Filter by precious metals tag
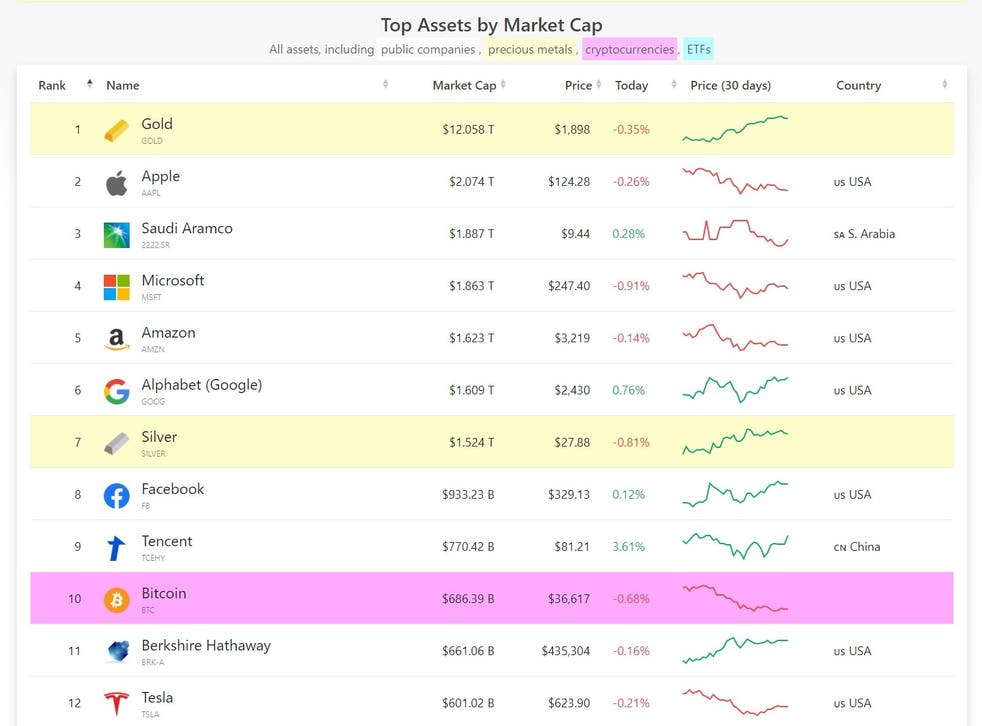The height and width of the screenshot is (726, 982). point(530,49)
